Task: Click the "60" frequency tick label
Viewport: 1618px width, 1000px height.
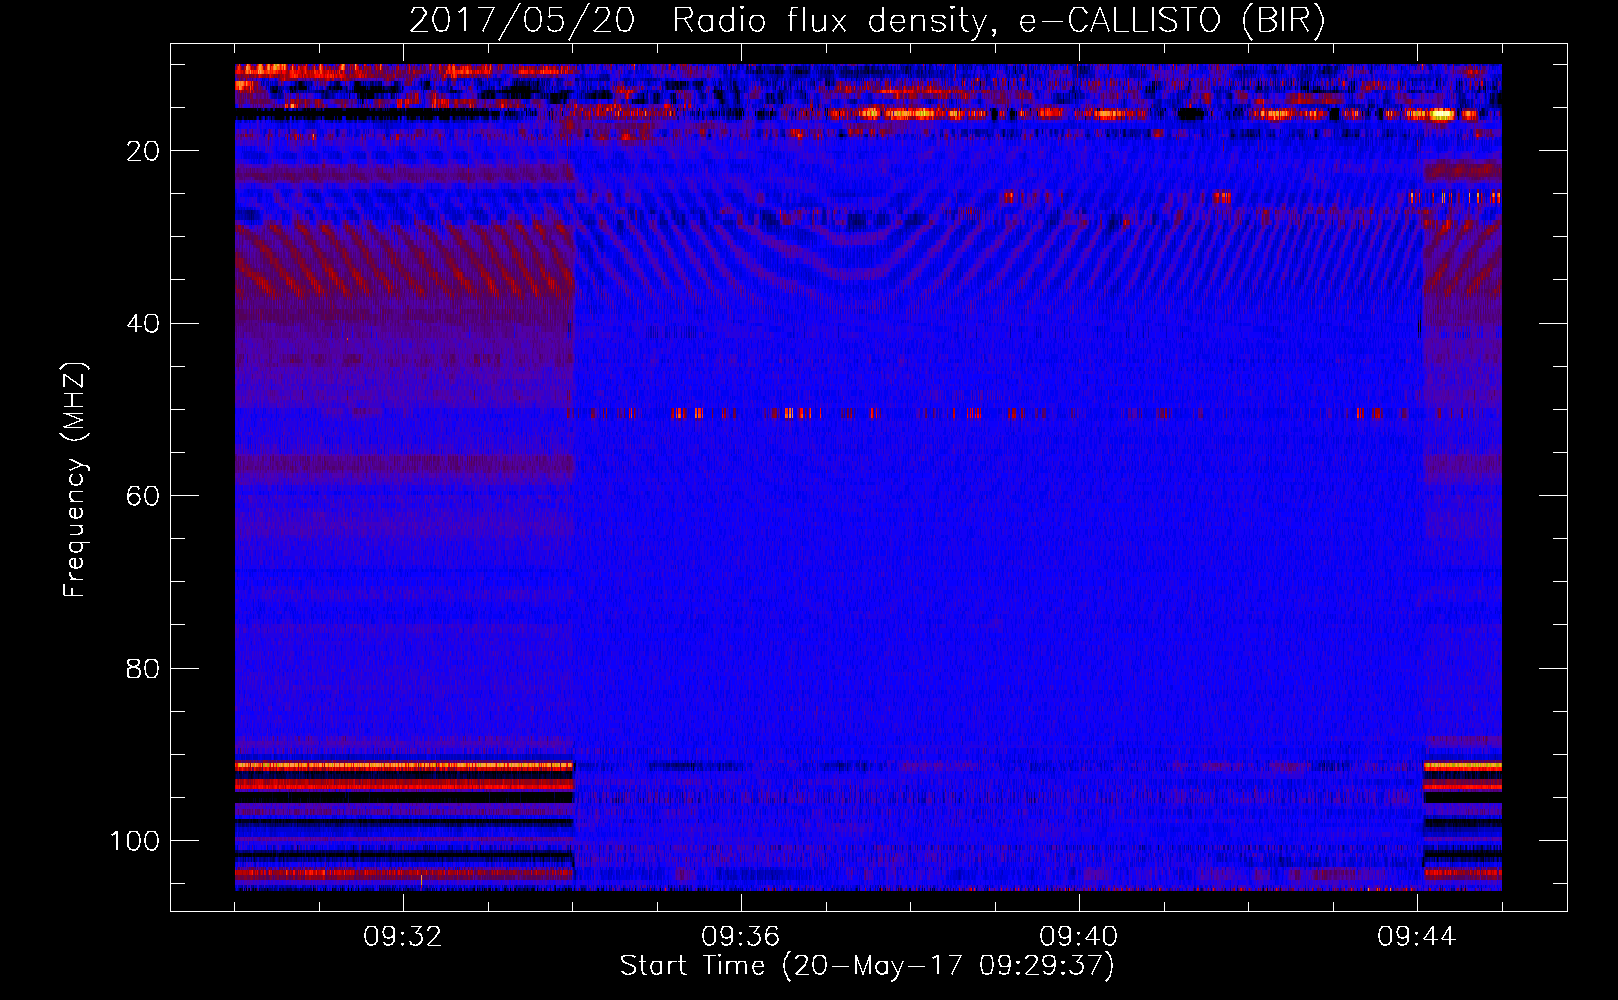Action: point(143,496)
